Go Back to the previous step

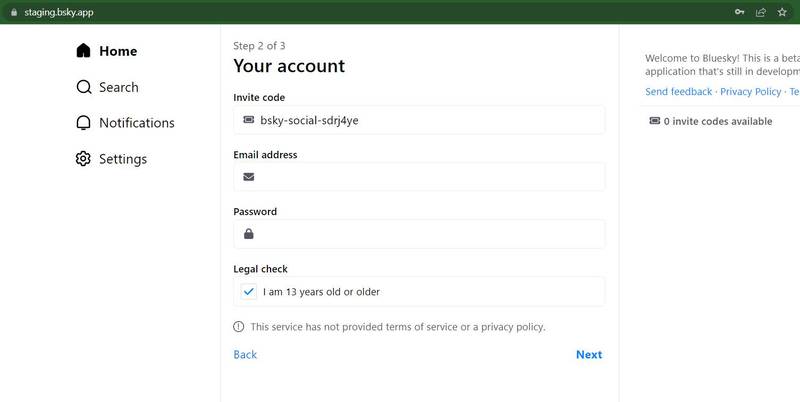pyautogui.click(x=245, y=355)
